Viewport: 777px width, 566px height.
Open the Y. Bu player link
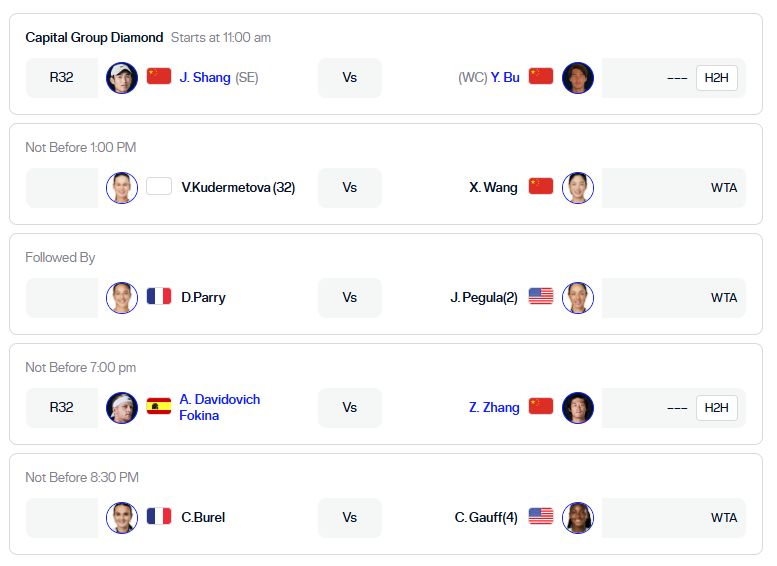click(505, 77)
